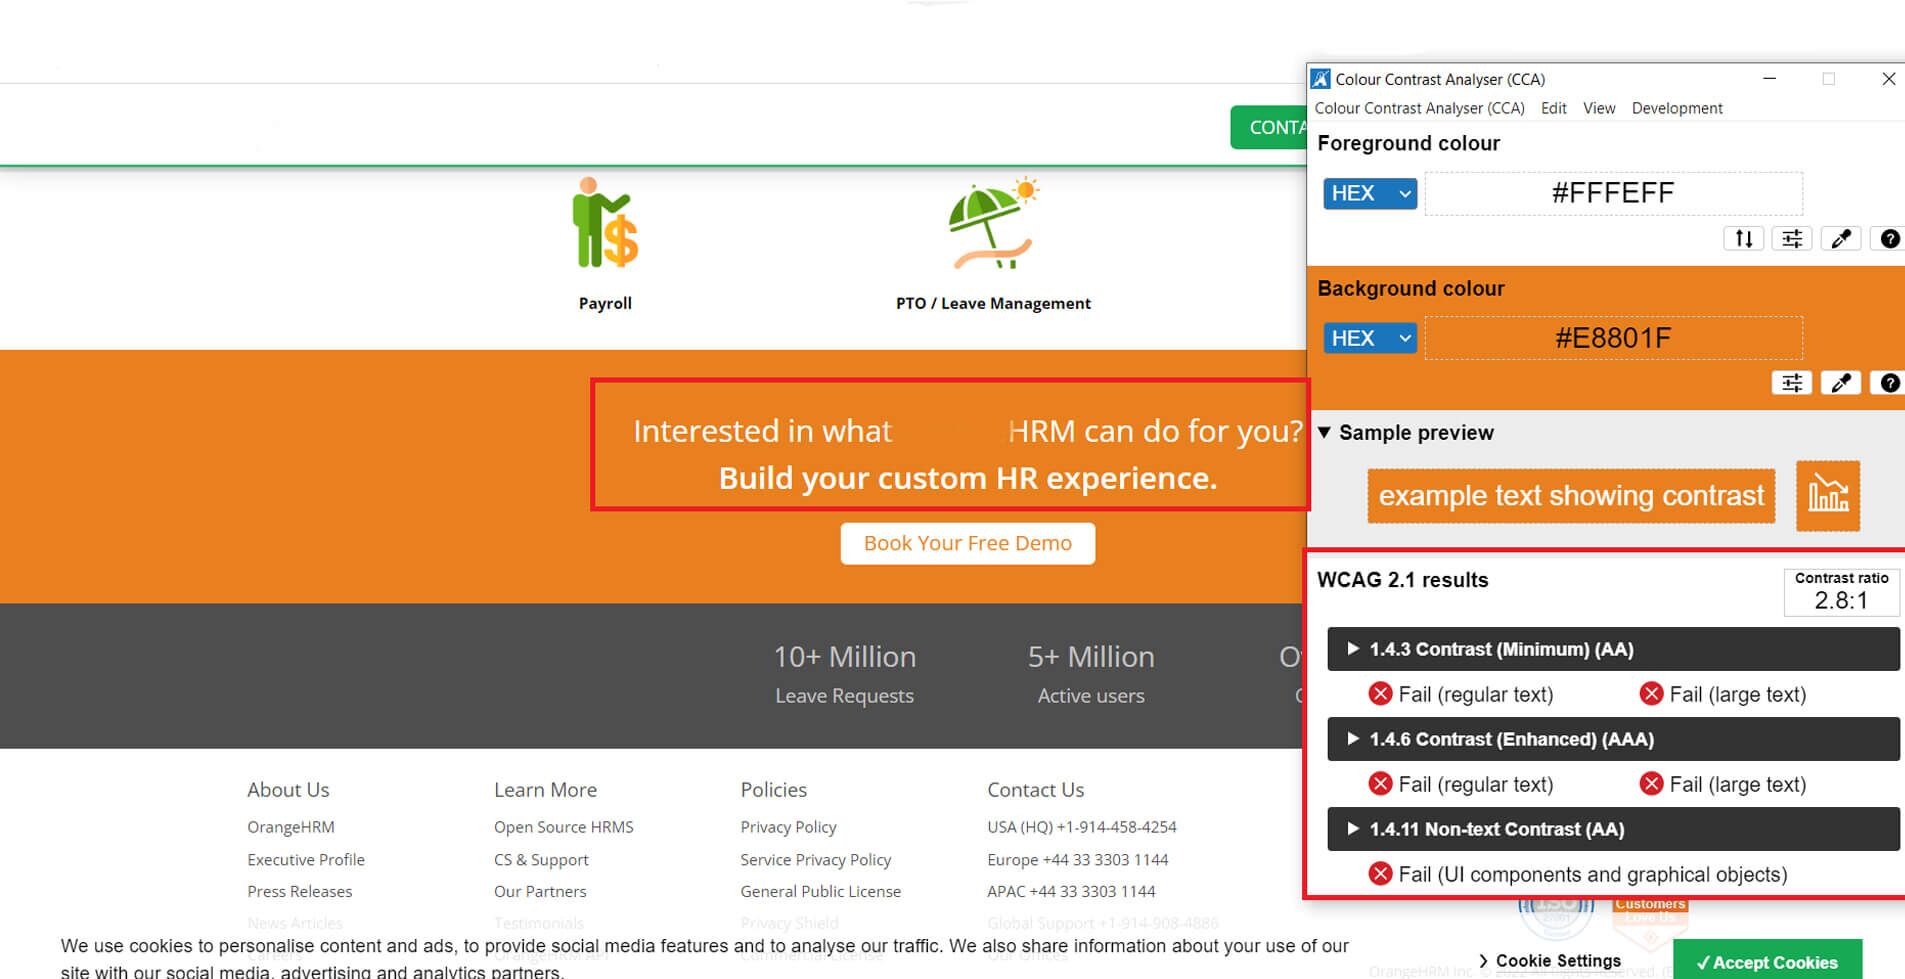Viewport: 1905px width, 979px height.
Task: Open the Edit menu
Action: pos(1553,108)
